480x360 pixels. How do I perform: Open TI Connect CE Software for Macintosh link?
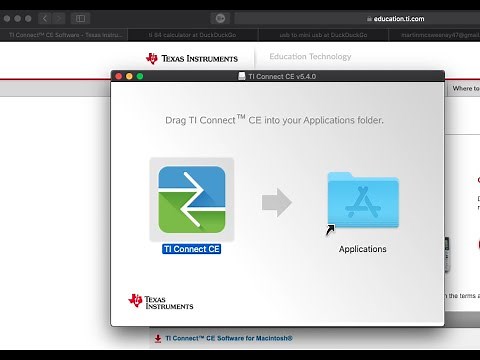229,338
